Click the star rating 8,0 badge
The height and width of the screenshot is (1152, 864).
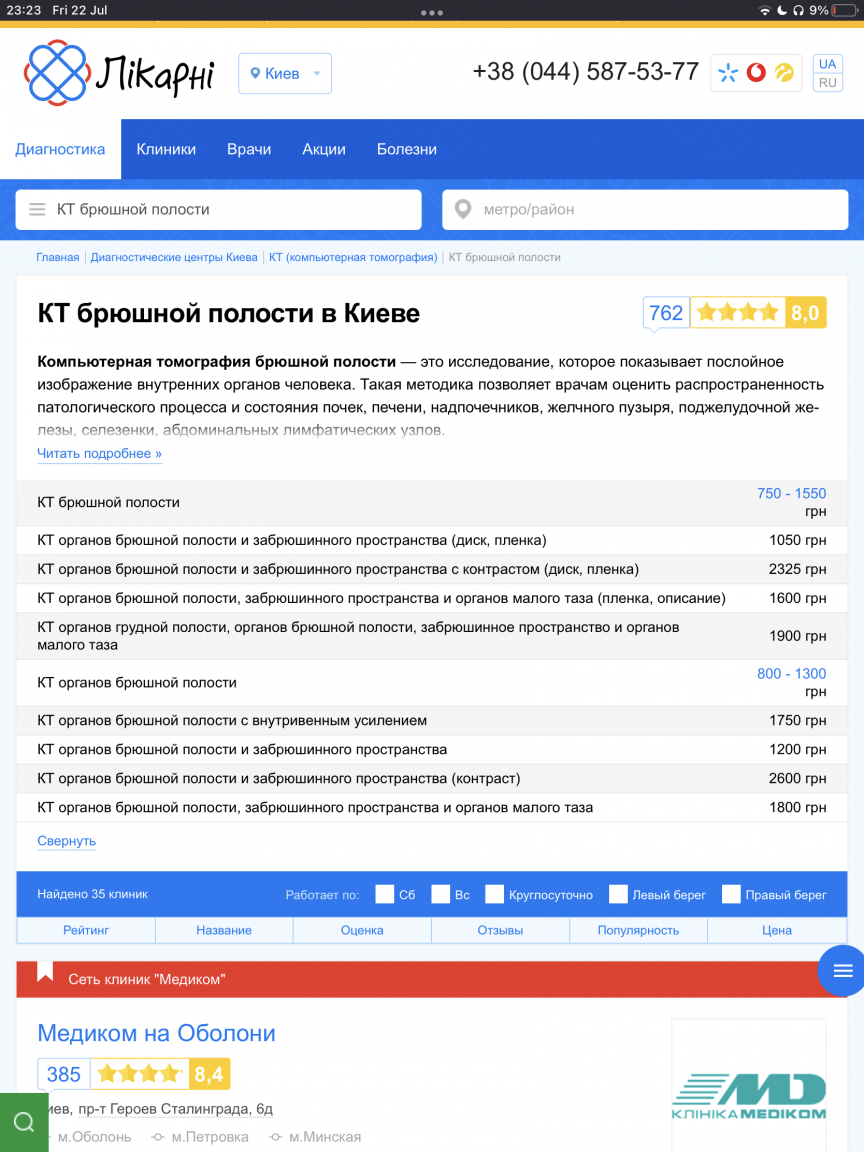758,313
